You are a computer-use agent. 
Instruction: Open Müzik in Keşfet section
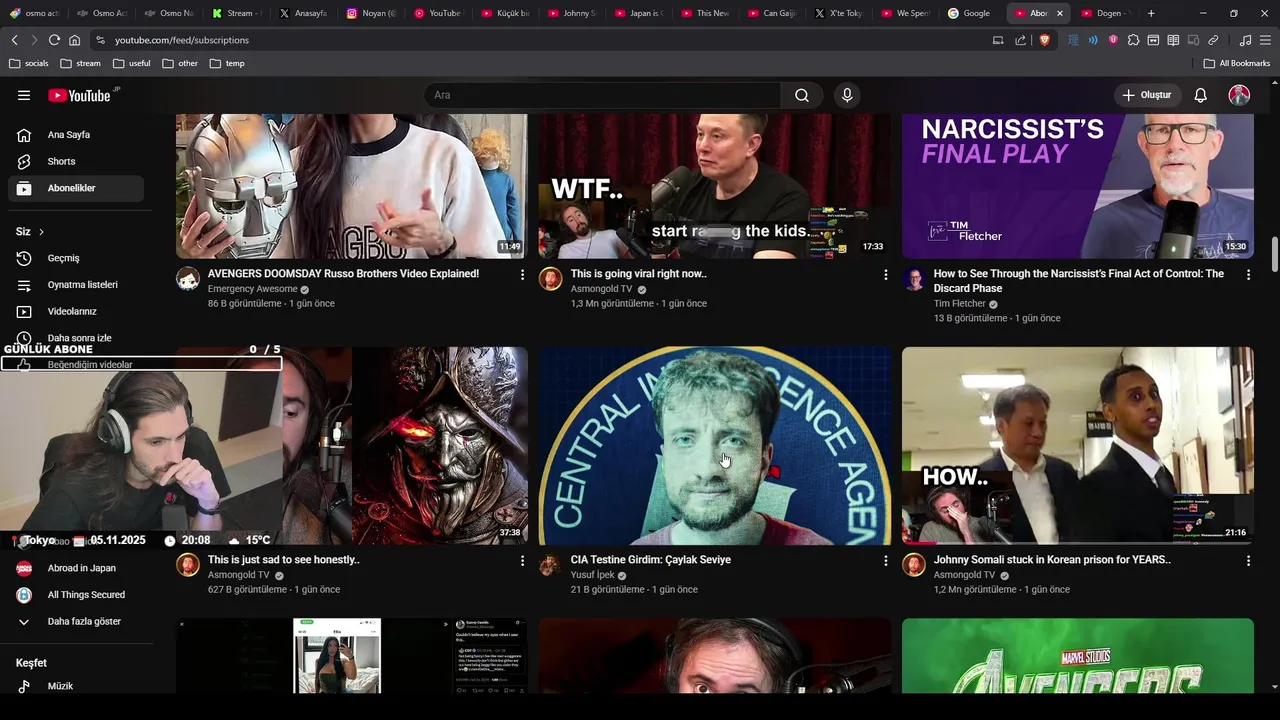coord(76,686)
